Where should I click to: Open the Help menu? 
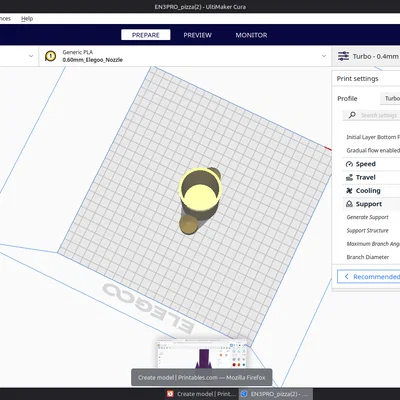click(x=27, y=19)
